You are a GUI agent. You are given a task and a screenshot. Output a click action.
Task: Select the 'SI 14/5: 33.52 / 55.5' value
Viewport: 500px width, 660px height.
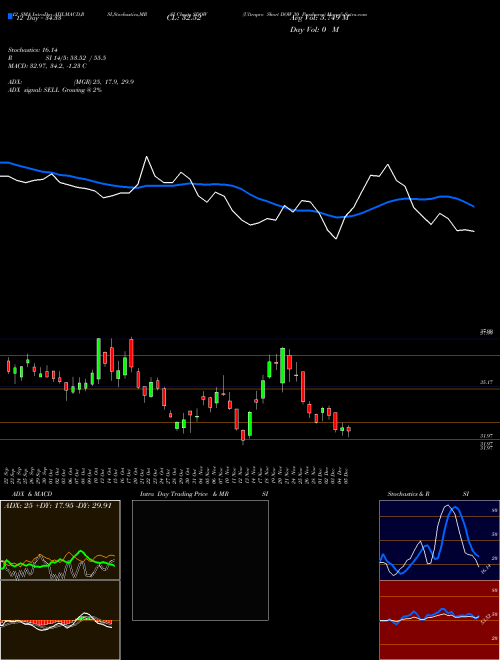point(76,58)
